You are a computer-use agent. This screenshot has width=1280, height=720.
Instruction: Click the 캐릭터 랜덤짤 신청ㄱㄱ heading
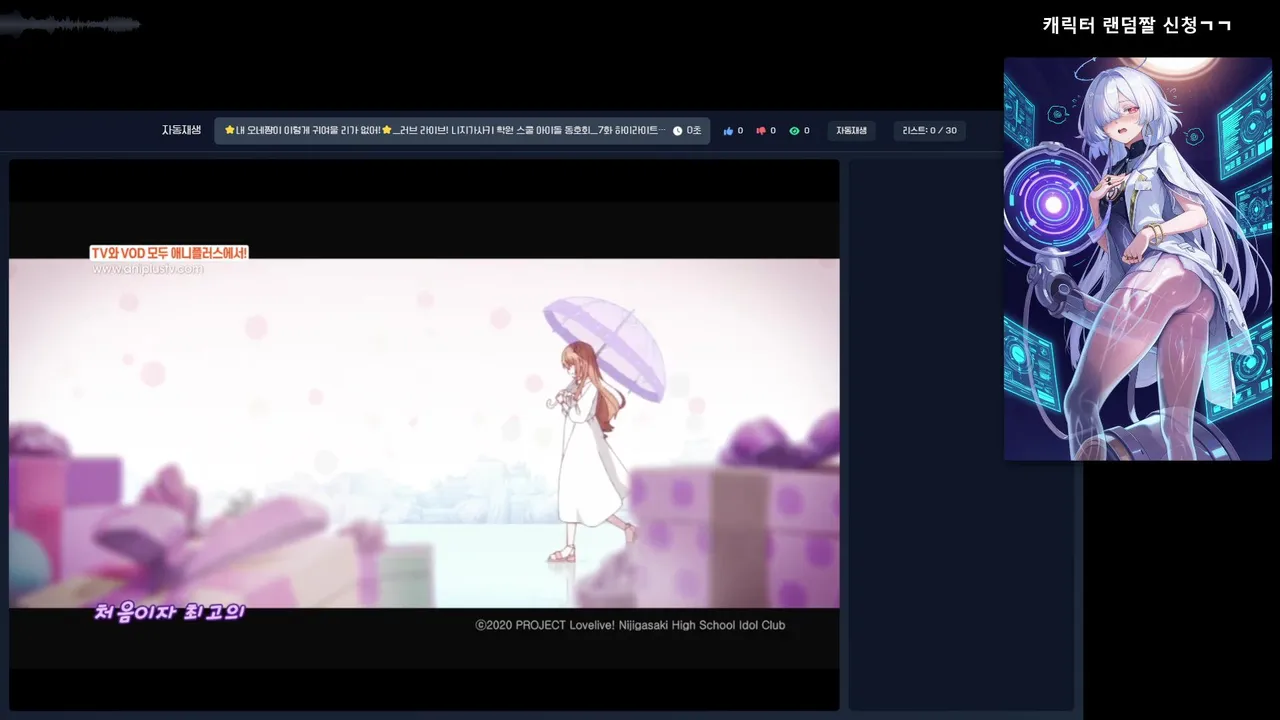tap(1137, 25)
